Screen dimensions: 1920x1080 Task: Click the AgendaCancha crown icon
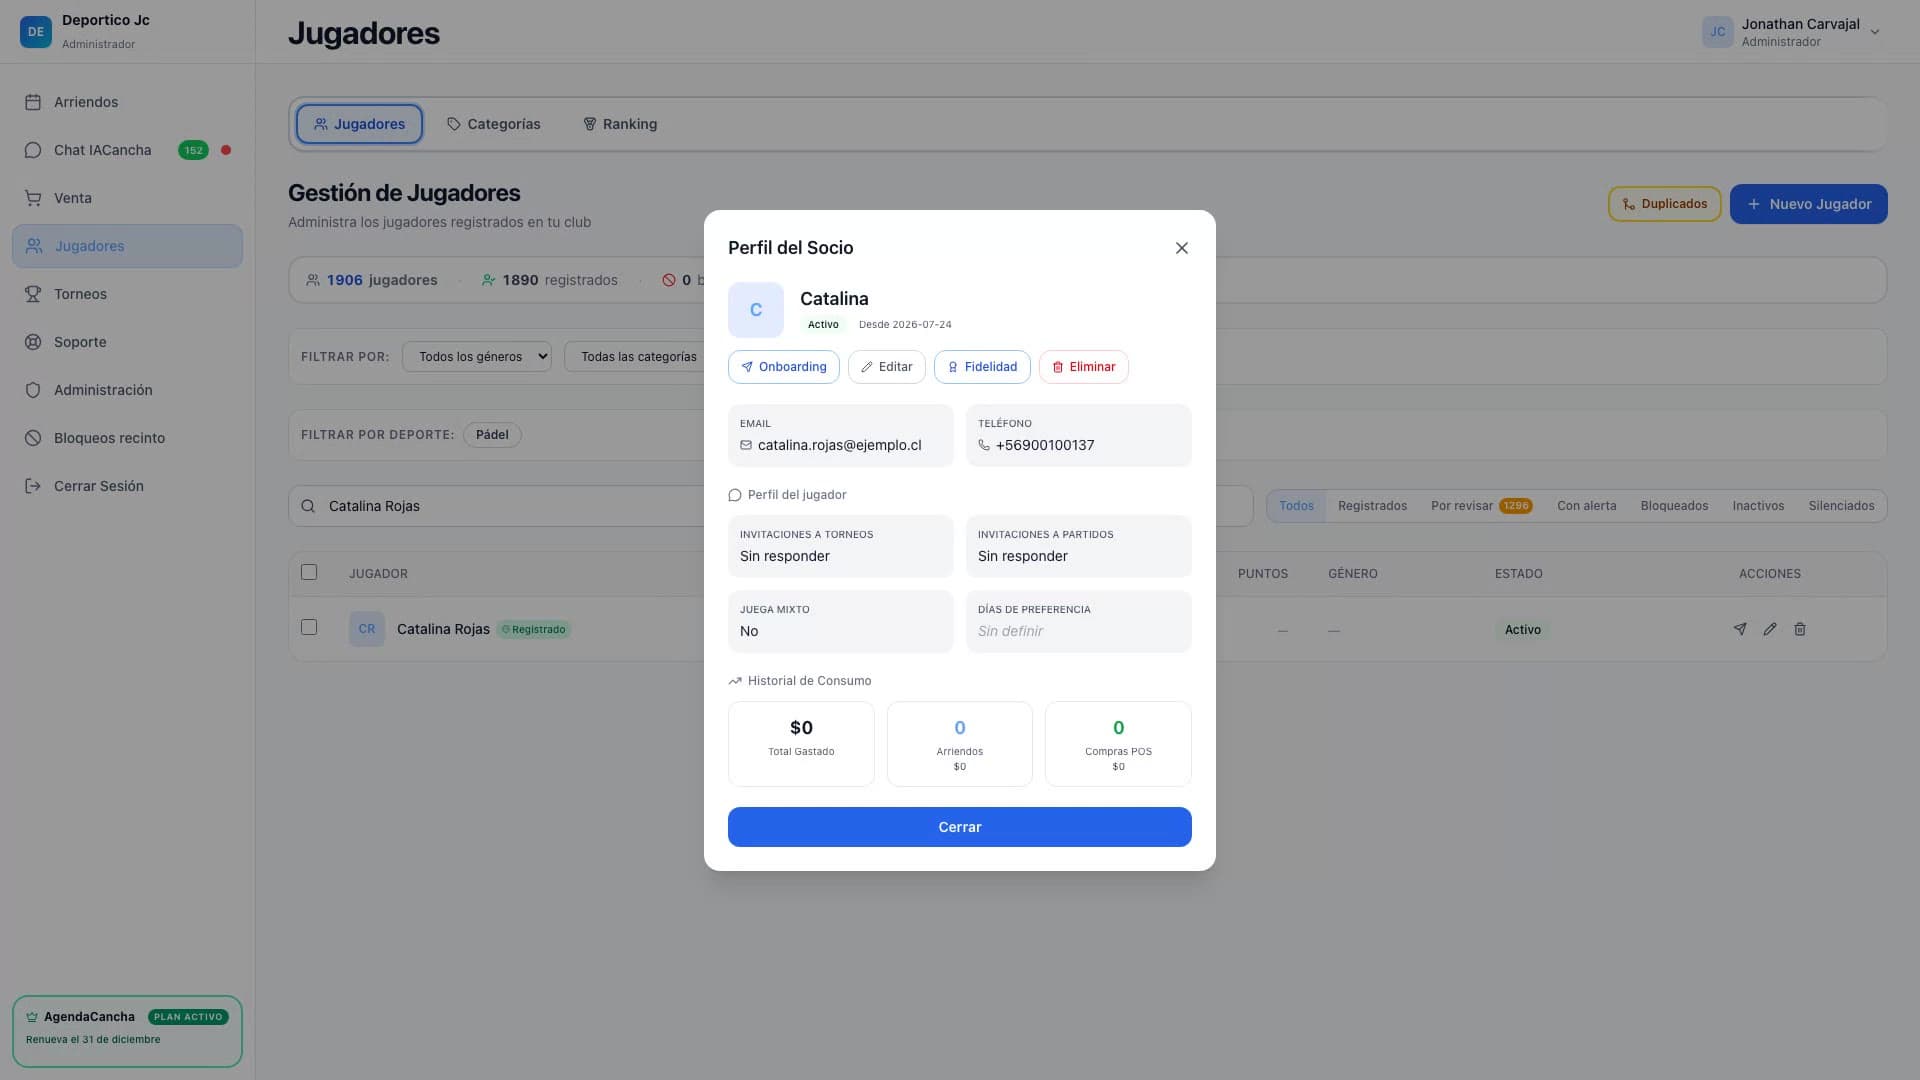32,1017
